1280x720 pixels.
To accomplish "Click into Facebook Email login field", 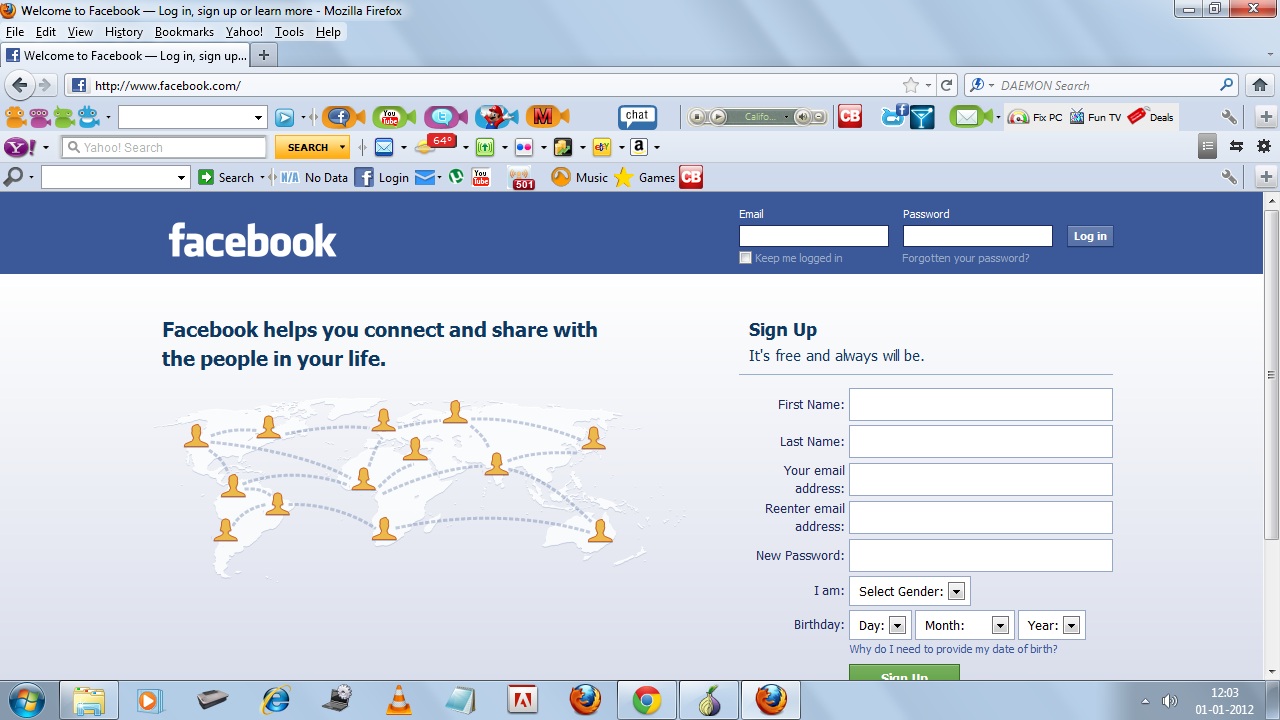I will click(814, 236).
